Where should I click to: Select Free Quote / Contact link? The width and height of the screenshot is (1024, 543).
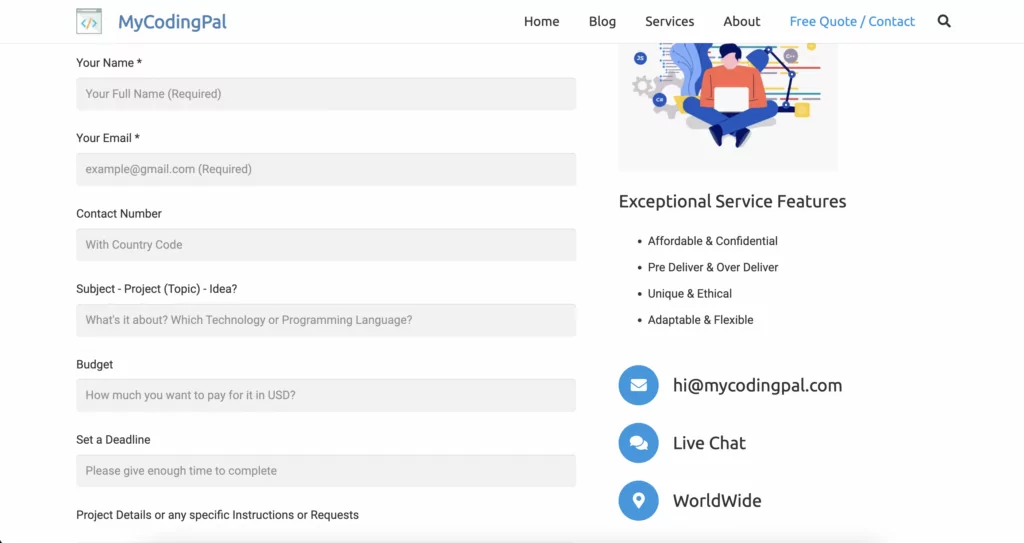click(852, 22)
